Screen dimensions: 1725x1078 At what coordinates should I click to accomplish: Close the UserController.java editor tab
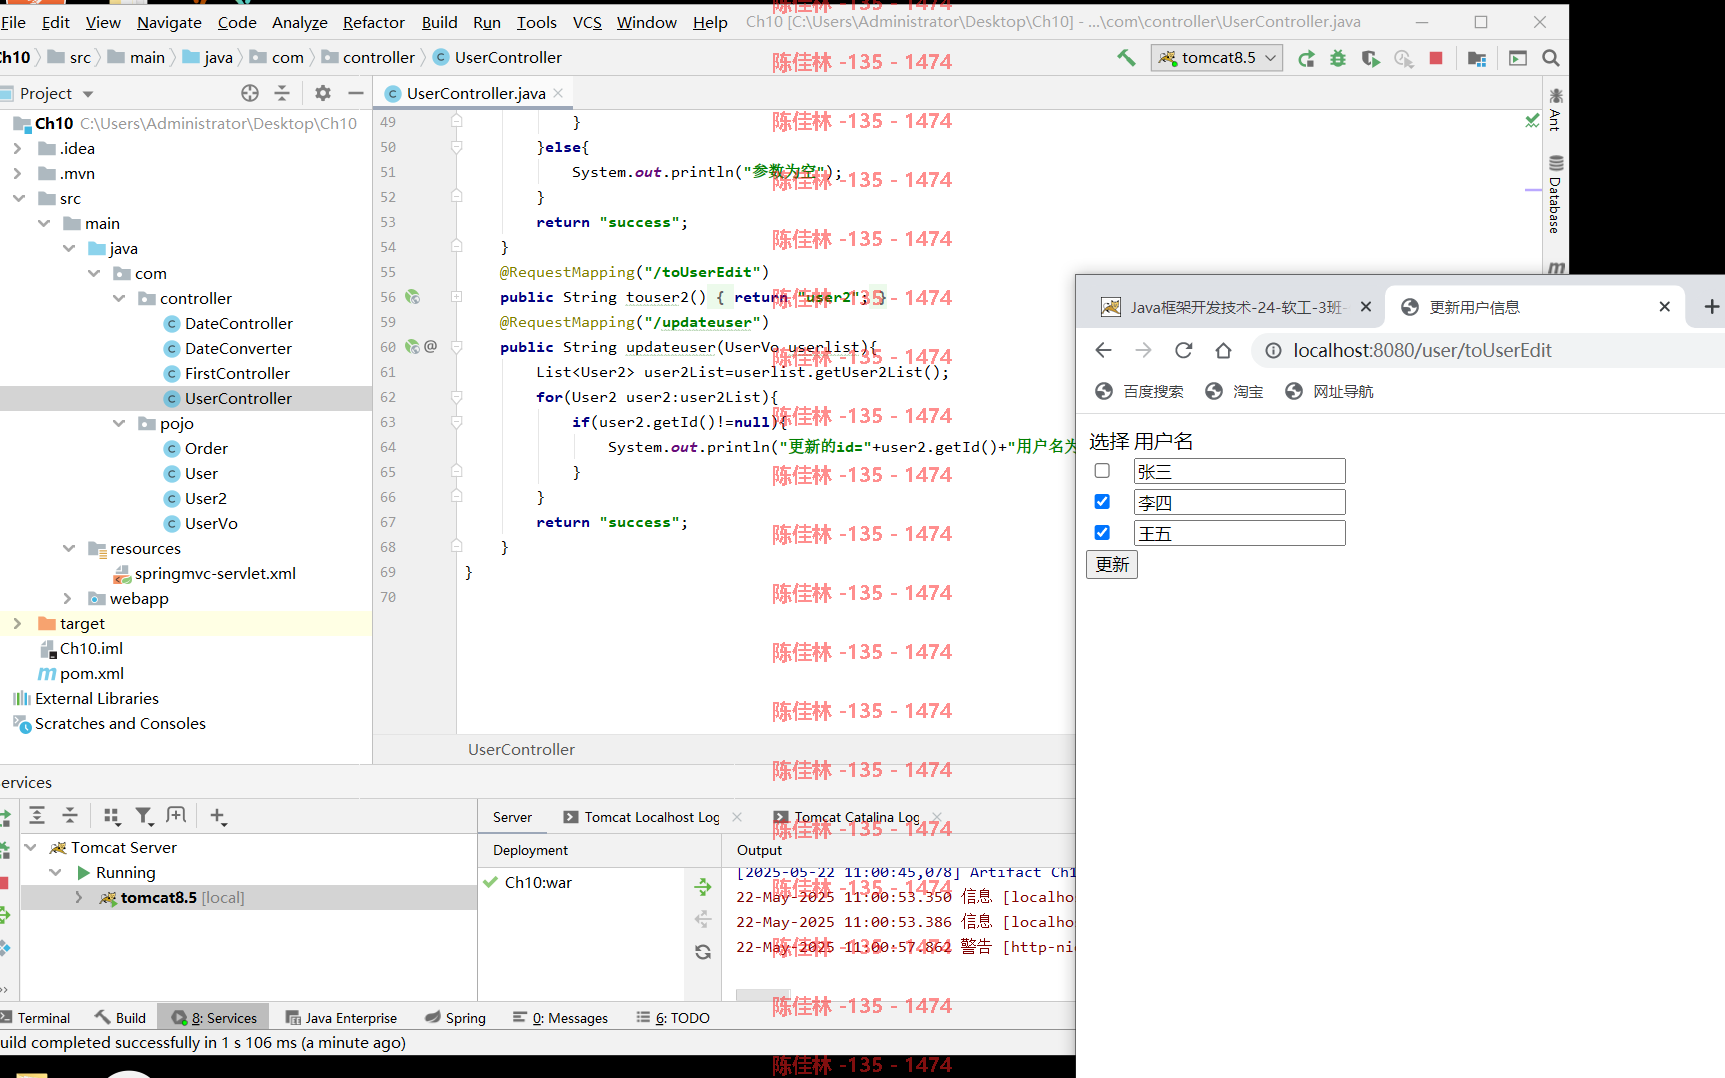pos(558,93)
